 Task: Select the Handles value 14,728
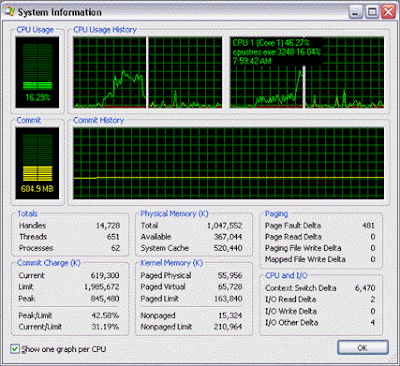(108, 226)
